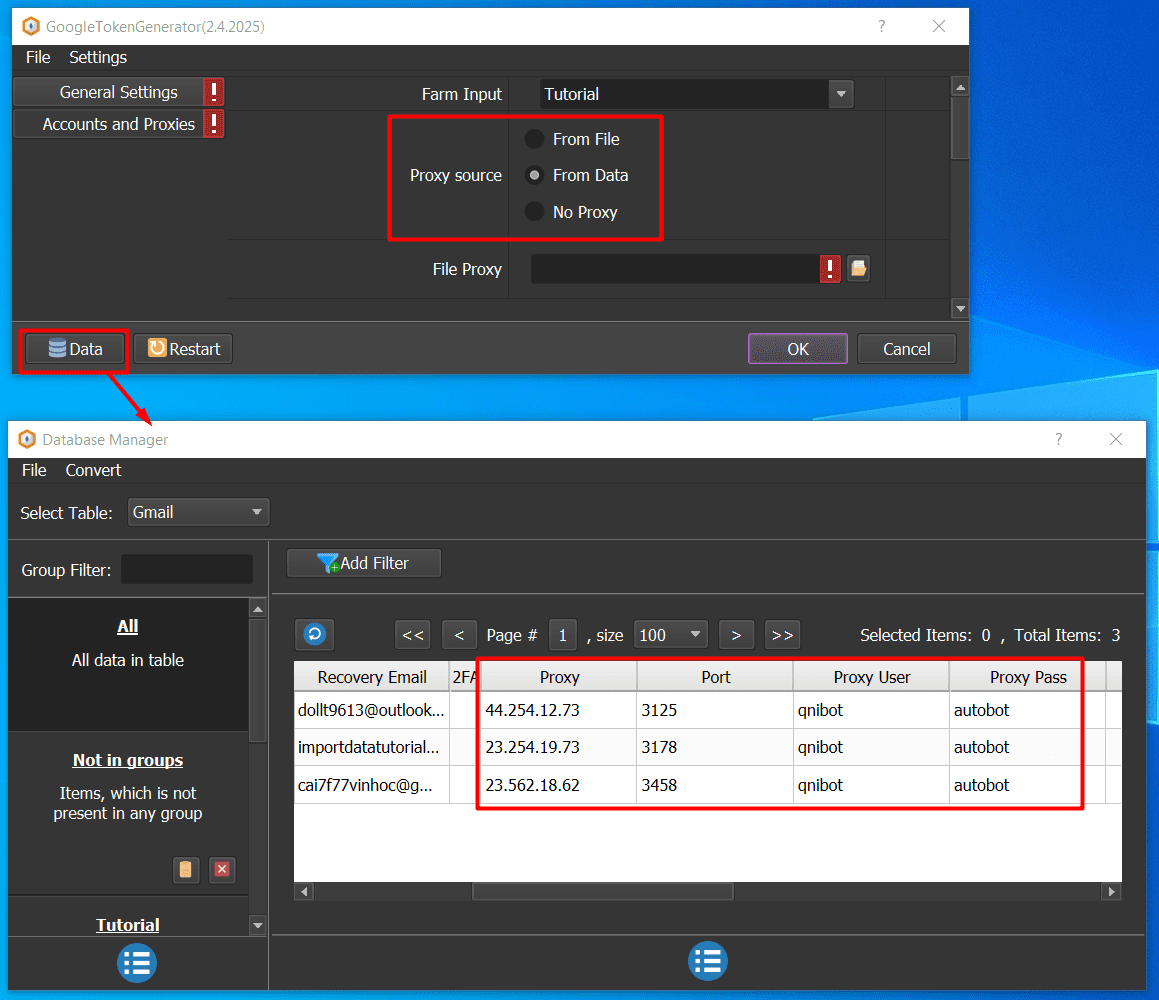The height and width of the screenshot is (1000, 1159).
Task: Go to previous page button
Action: 459,635
